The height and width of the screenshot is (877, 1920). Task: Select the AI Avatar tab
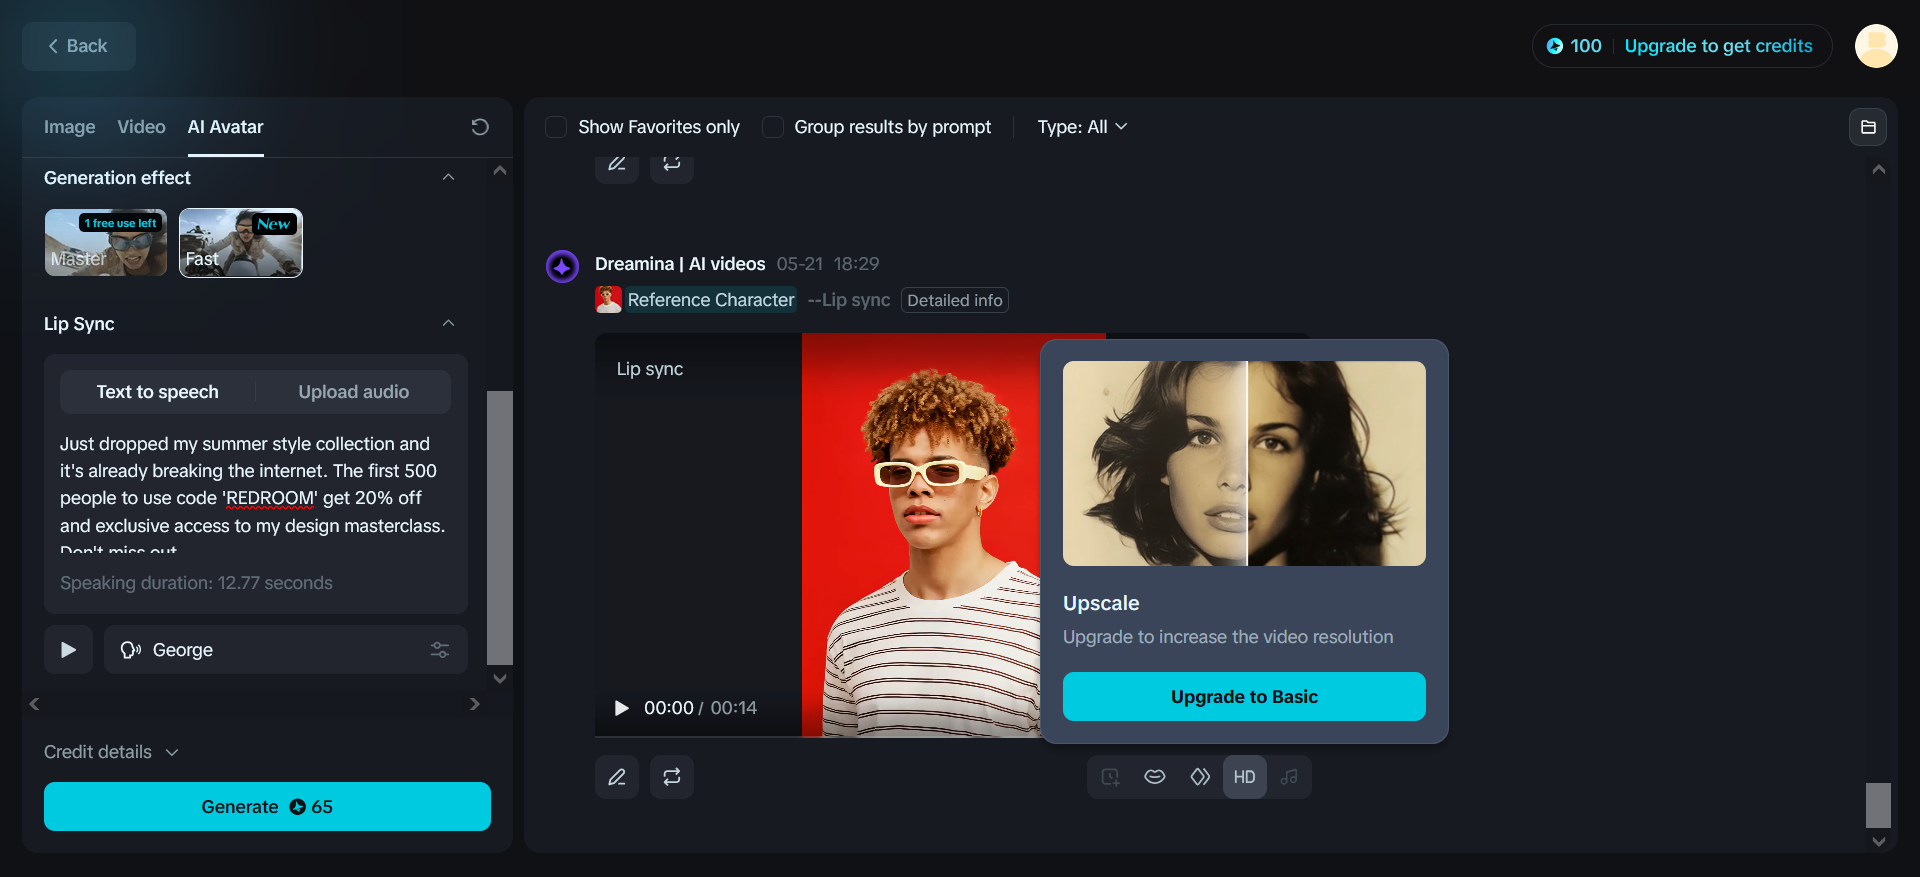click(x=226, y=127)
